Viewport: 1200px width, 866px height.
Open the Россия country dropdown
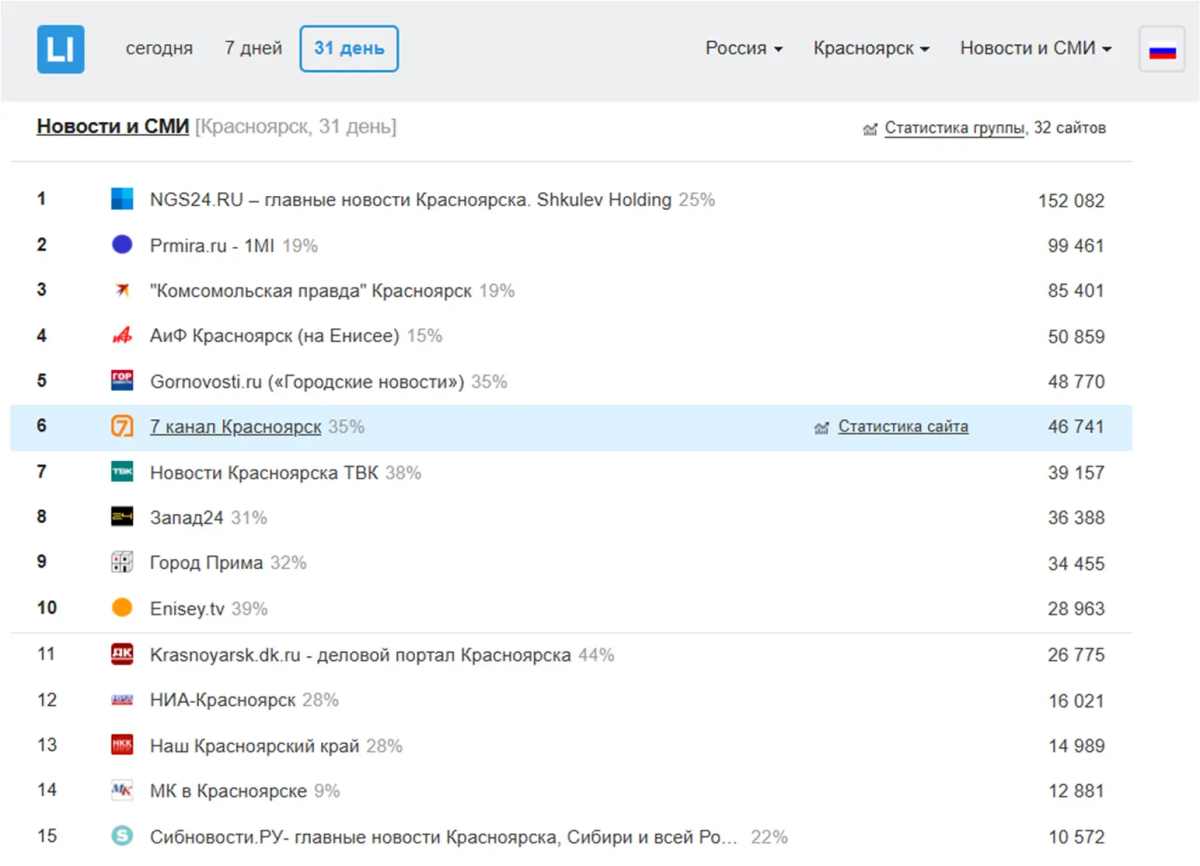click(744, 49)
